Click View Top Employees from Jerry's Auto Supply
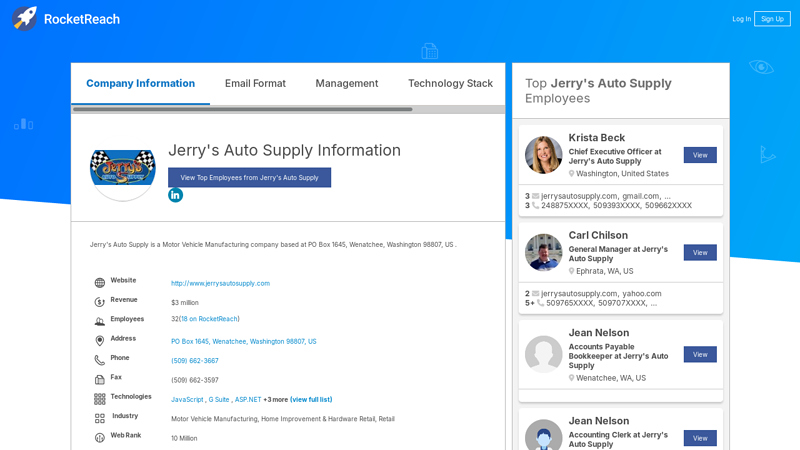Viewport: 800px width, 450px height. coord(249,178)
